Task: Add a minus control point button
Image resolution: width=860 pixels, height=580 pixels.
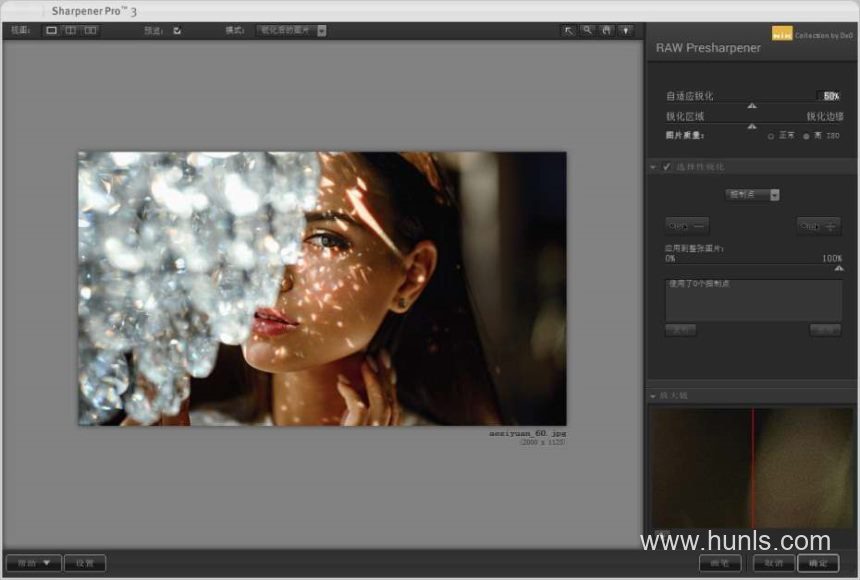Action: (687, 226)
